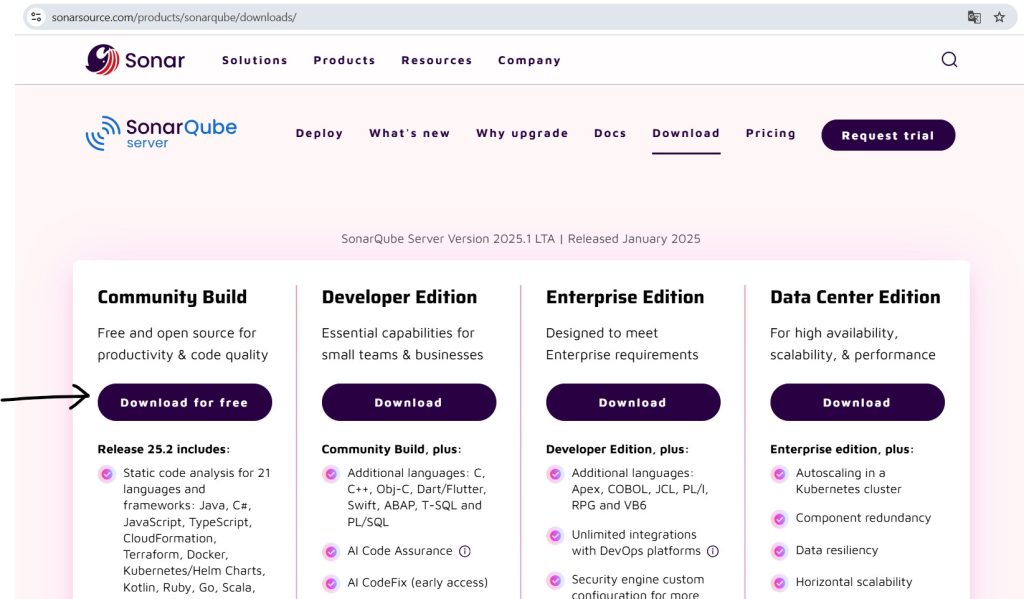The image size is (1024, 599).
Task: Click checkmark icon beside Data resiliency
Action: coord(779,551)
